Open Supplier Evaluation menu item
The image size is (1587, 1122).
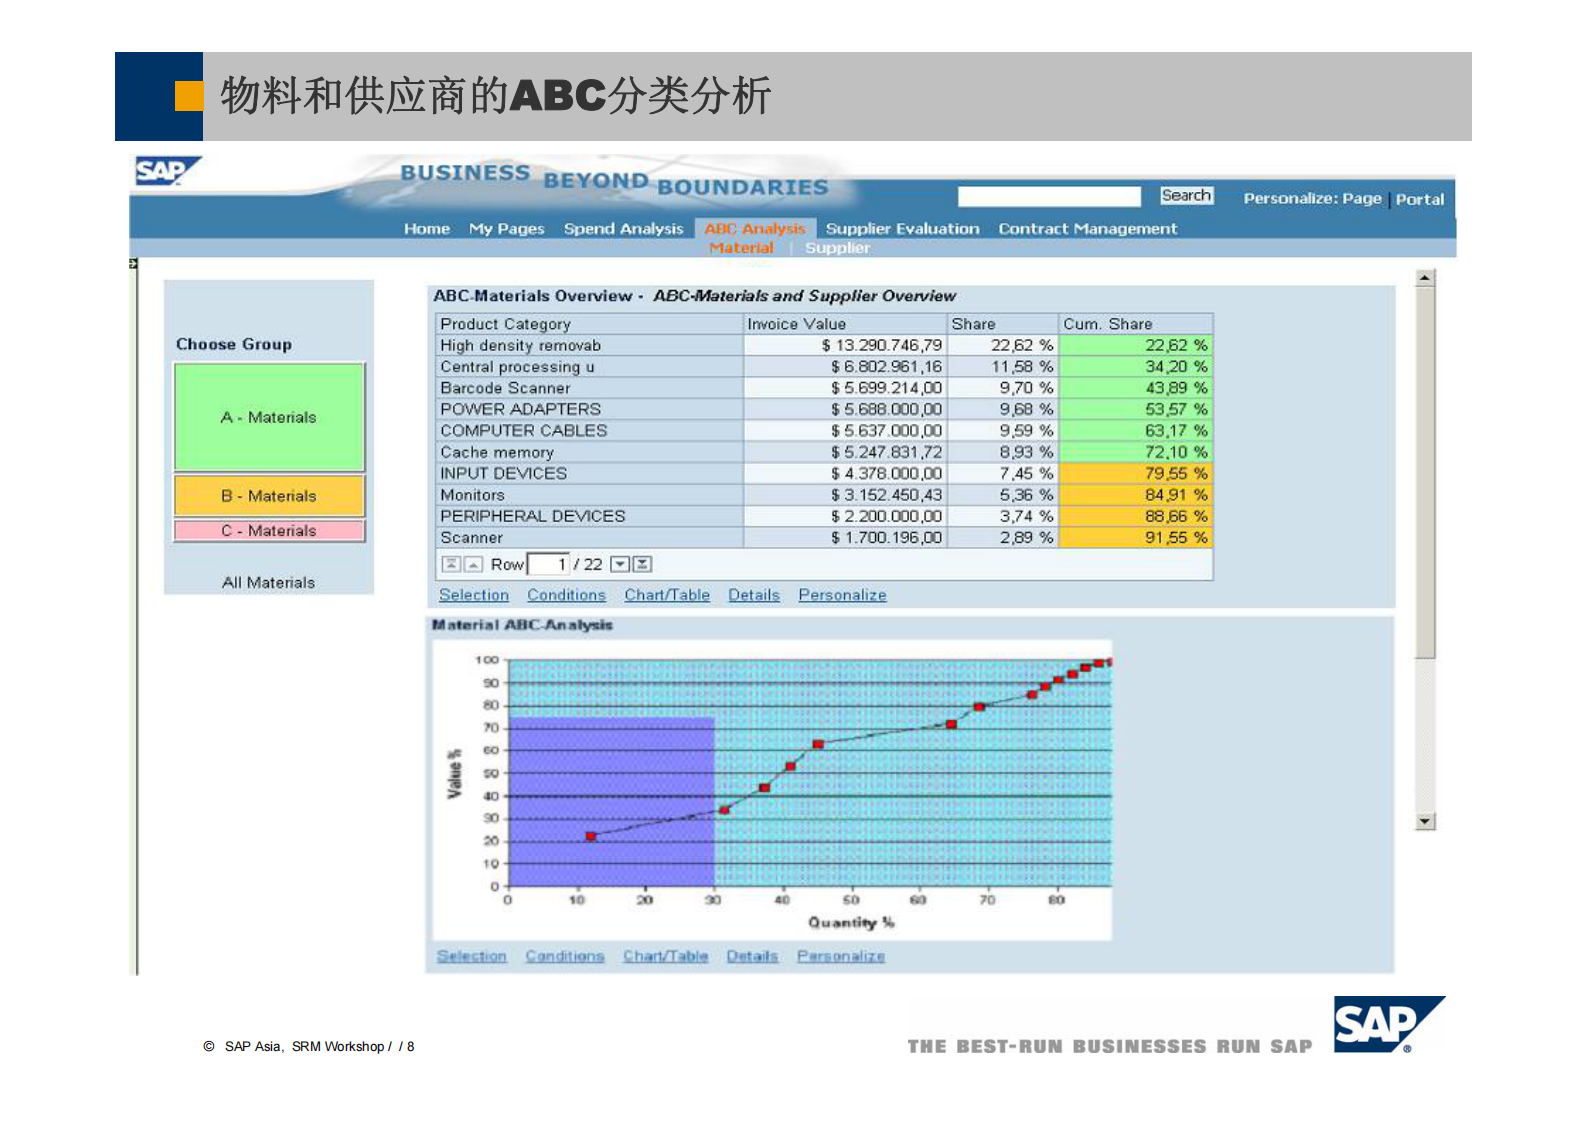(902, 229)
